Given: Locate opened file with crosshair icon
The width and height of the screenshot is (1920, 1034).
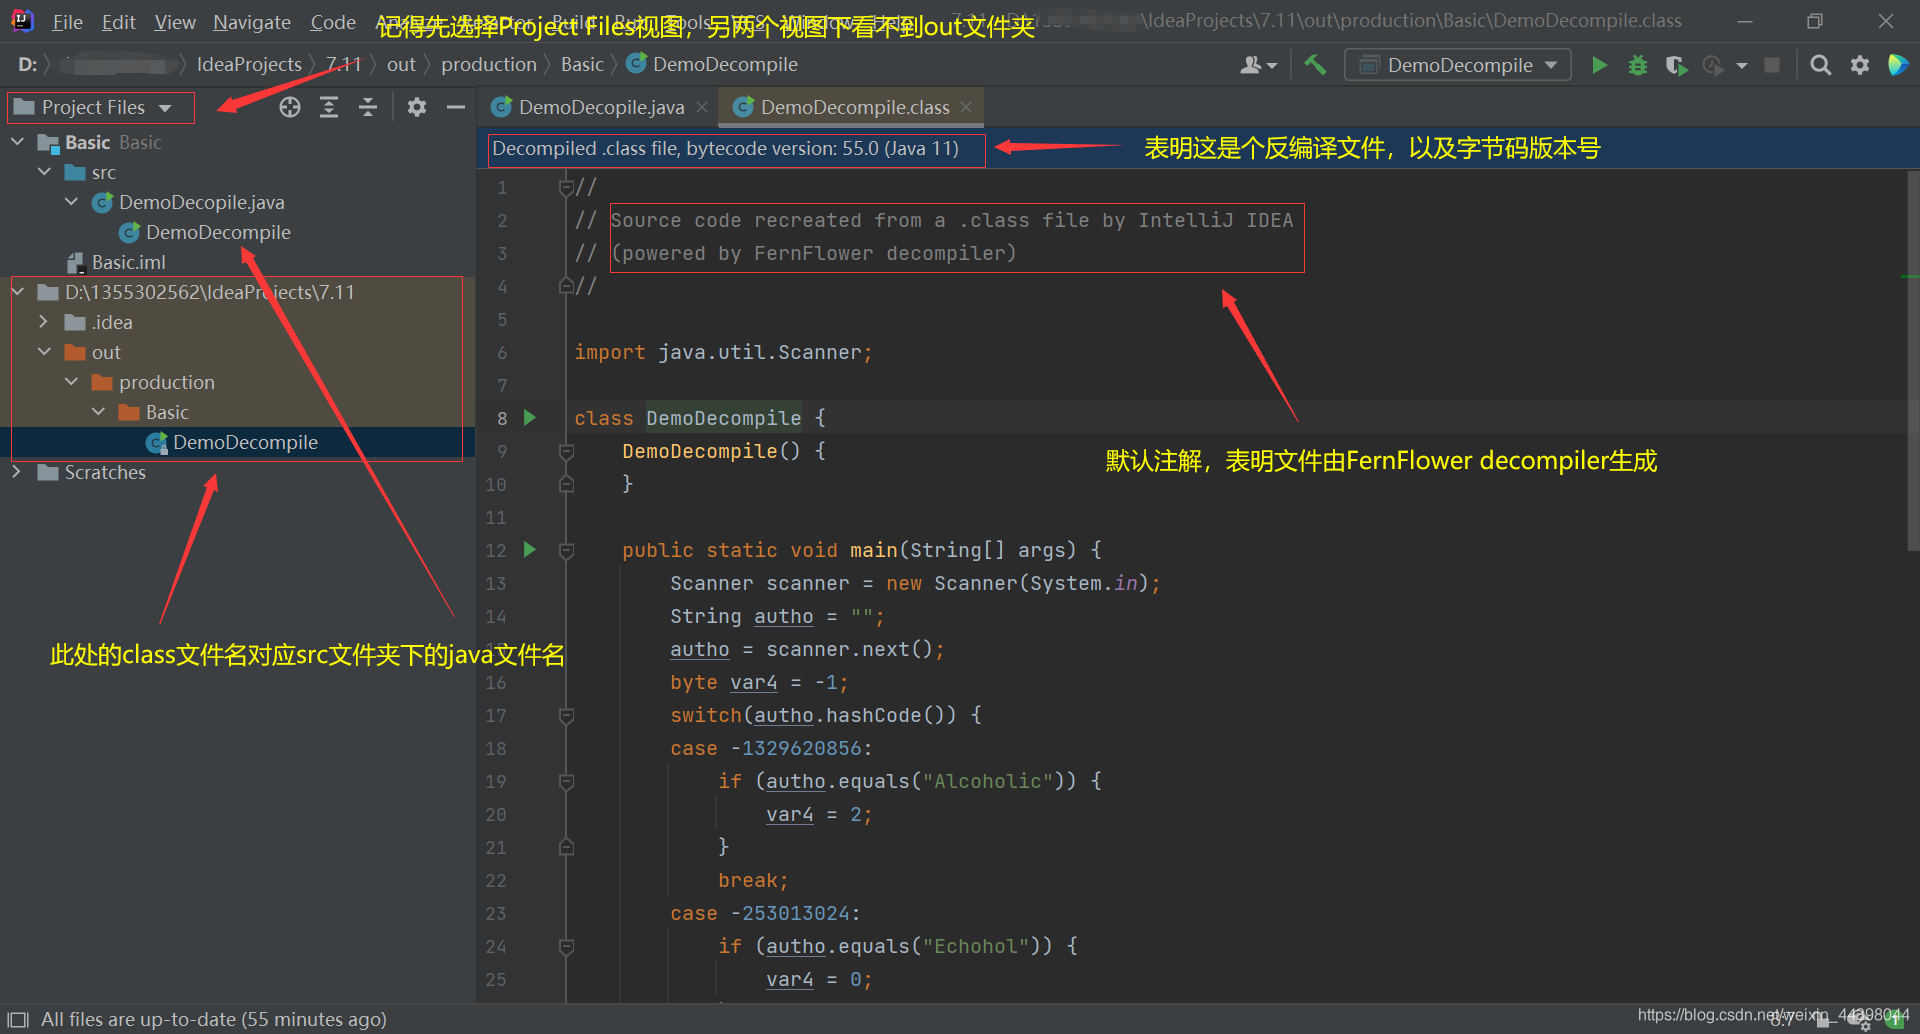Looking at the screenshot, I should coord(289,107).
